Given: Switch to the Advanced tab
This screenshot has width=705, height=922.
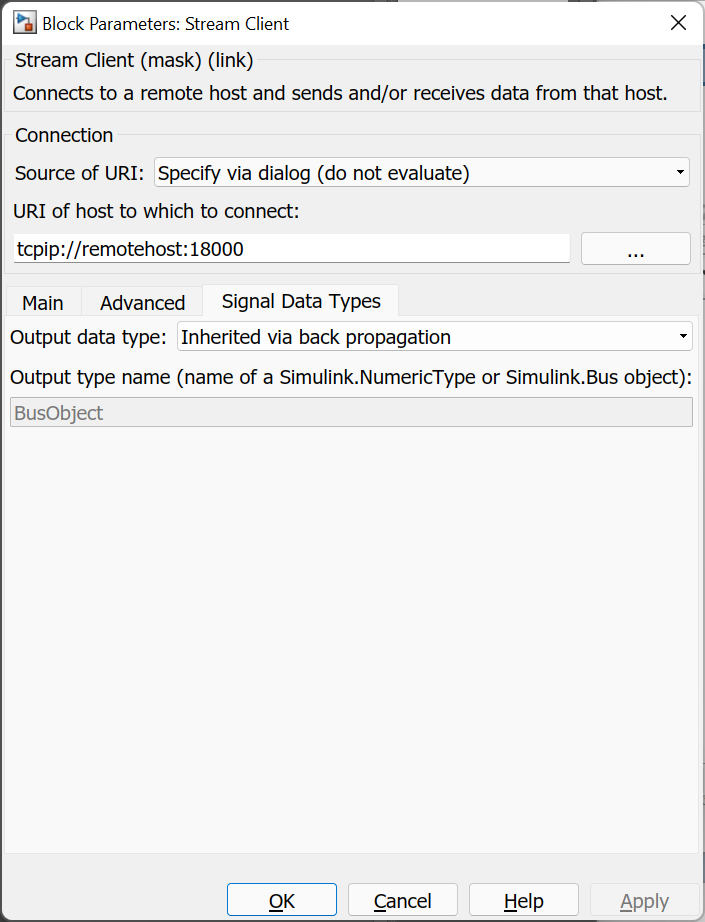Looking at the screenshot, I should click(142, 302).
